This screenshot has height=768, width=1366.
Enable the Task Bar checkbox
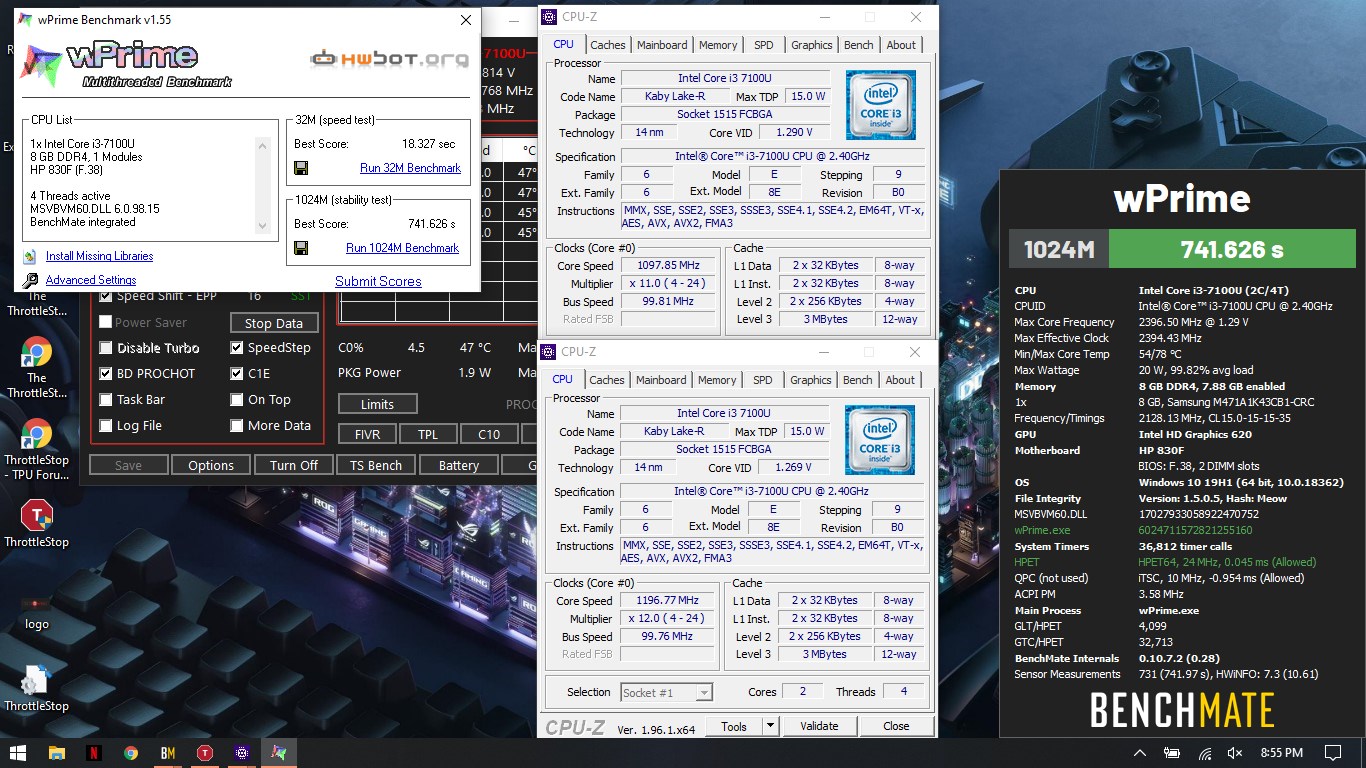(106, 400)
